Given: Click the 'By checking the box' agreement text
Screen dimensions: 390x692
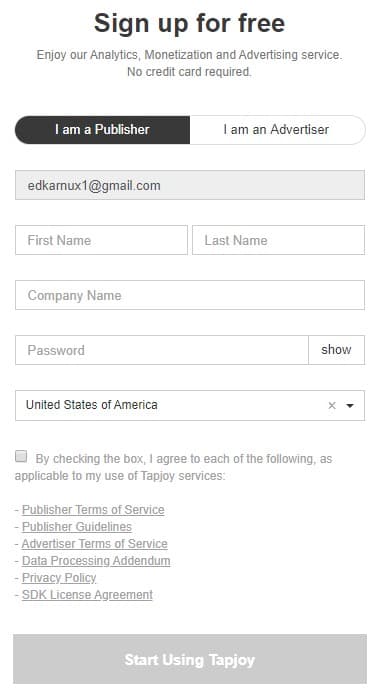Looking at the screenshot, I should click(x=173, y=467).
